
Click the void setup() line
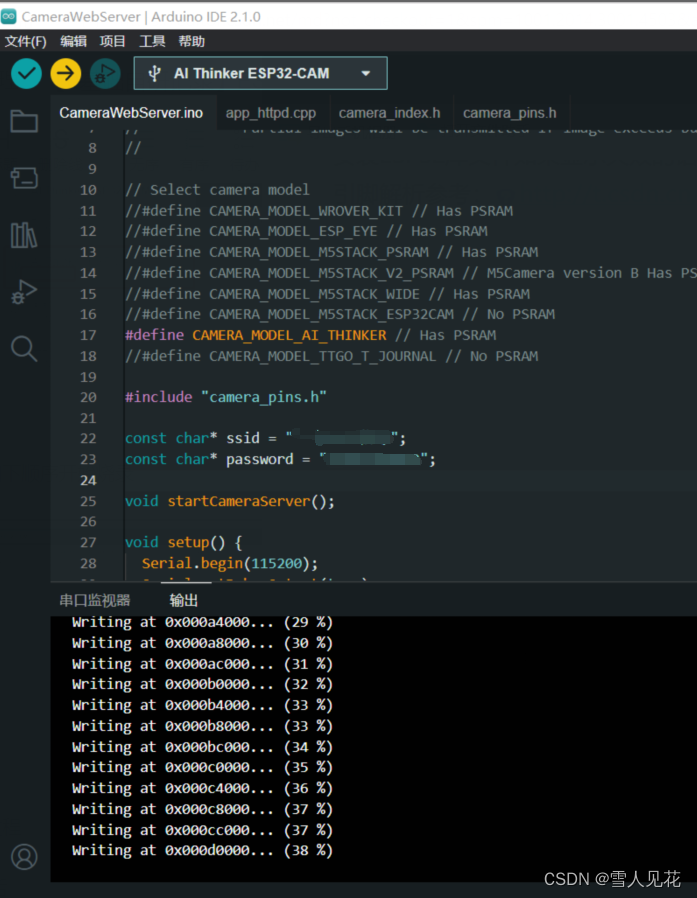click(183, 542)
